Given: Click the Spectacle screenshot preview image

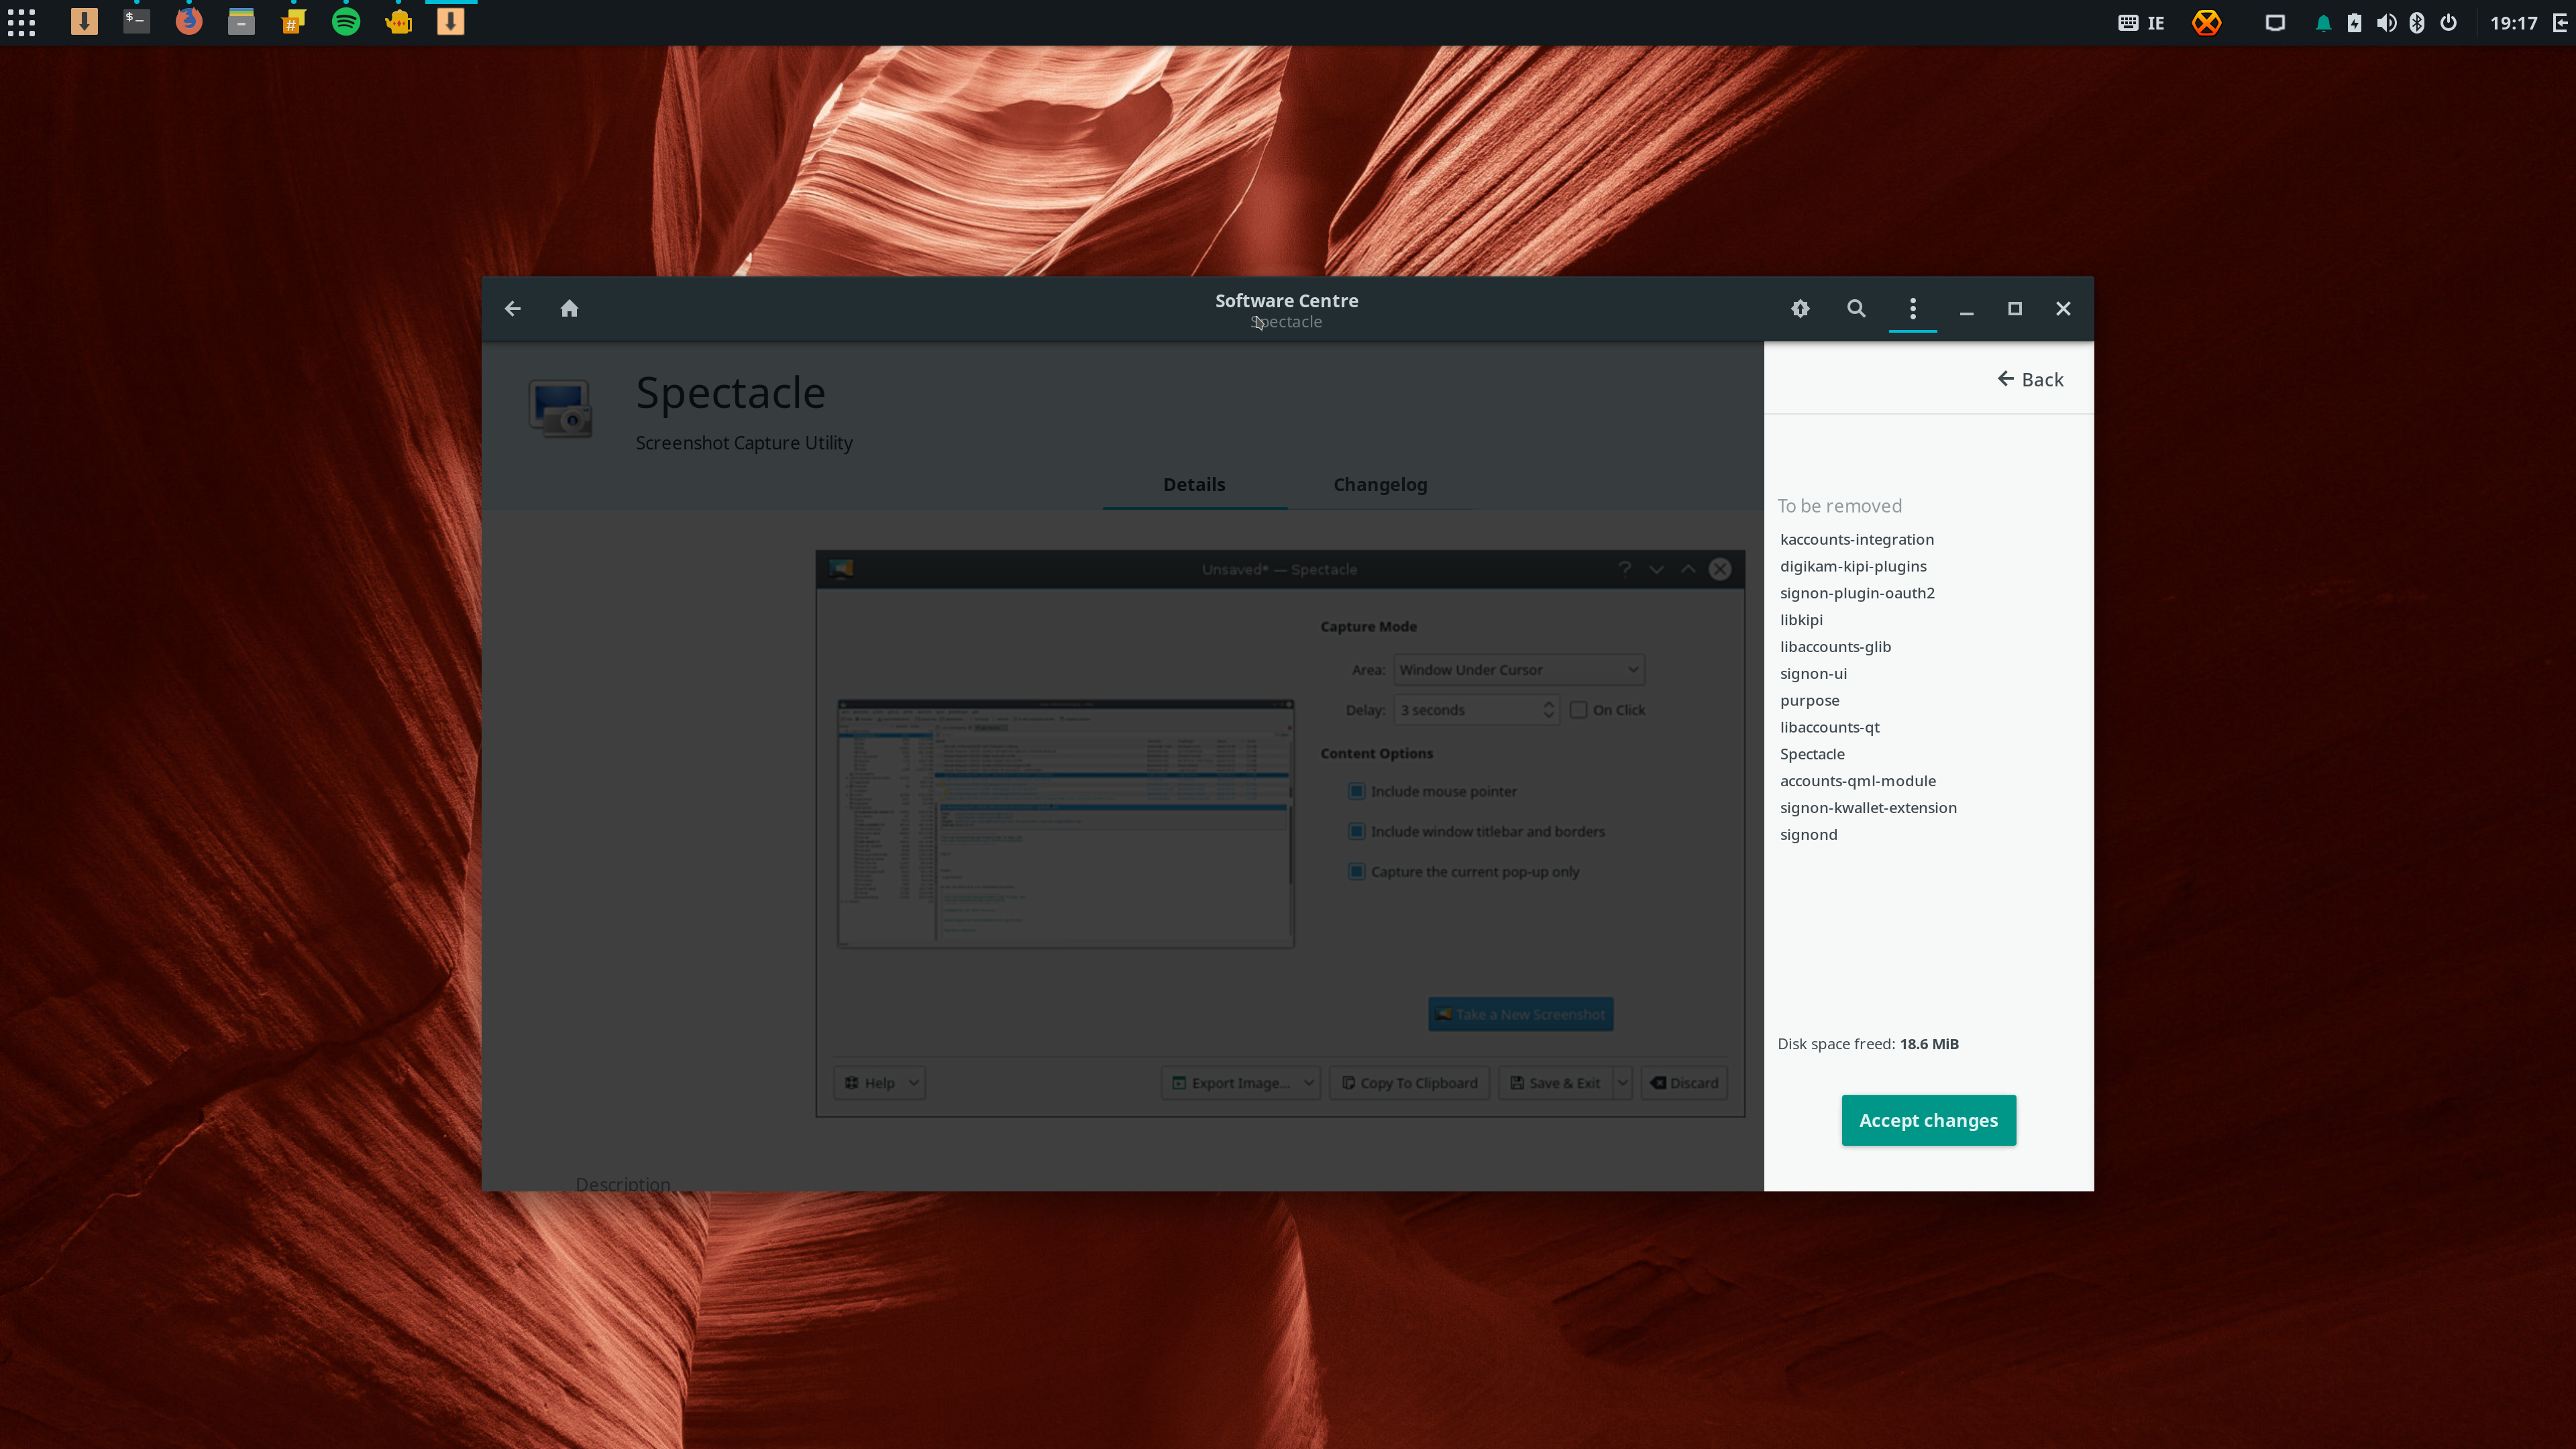Looking at the screenshot, I should point(1280,833).
